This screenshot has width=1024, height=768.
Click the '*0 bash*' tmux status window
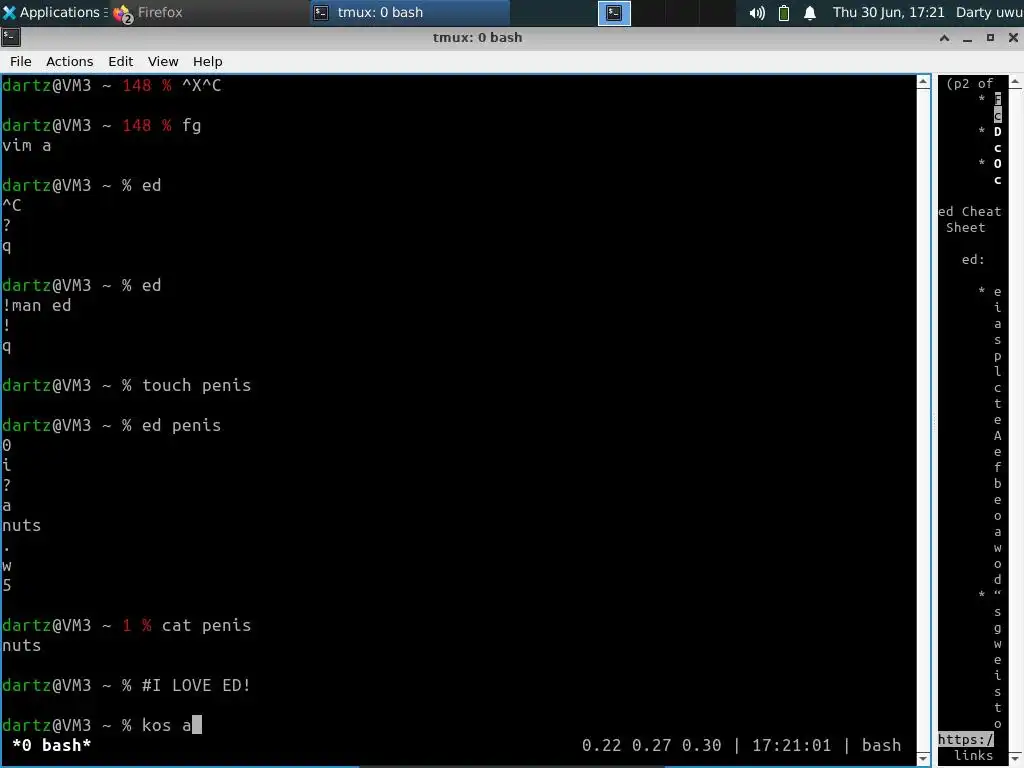[x=52, y=745]
